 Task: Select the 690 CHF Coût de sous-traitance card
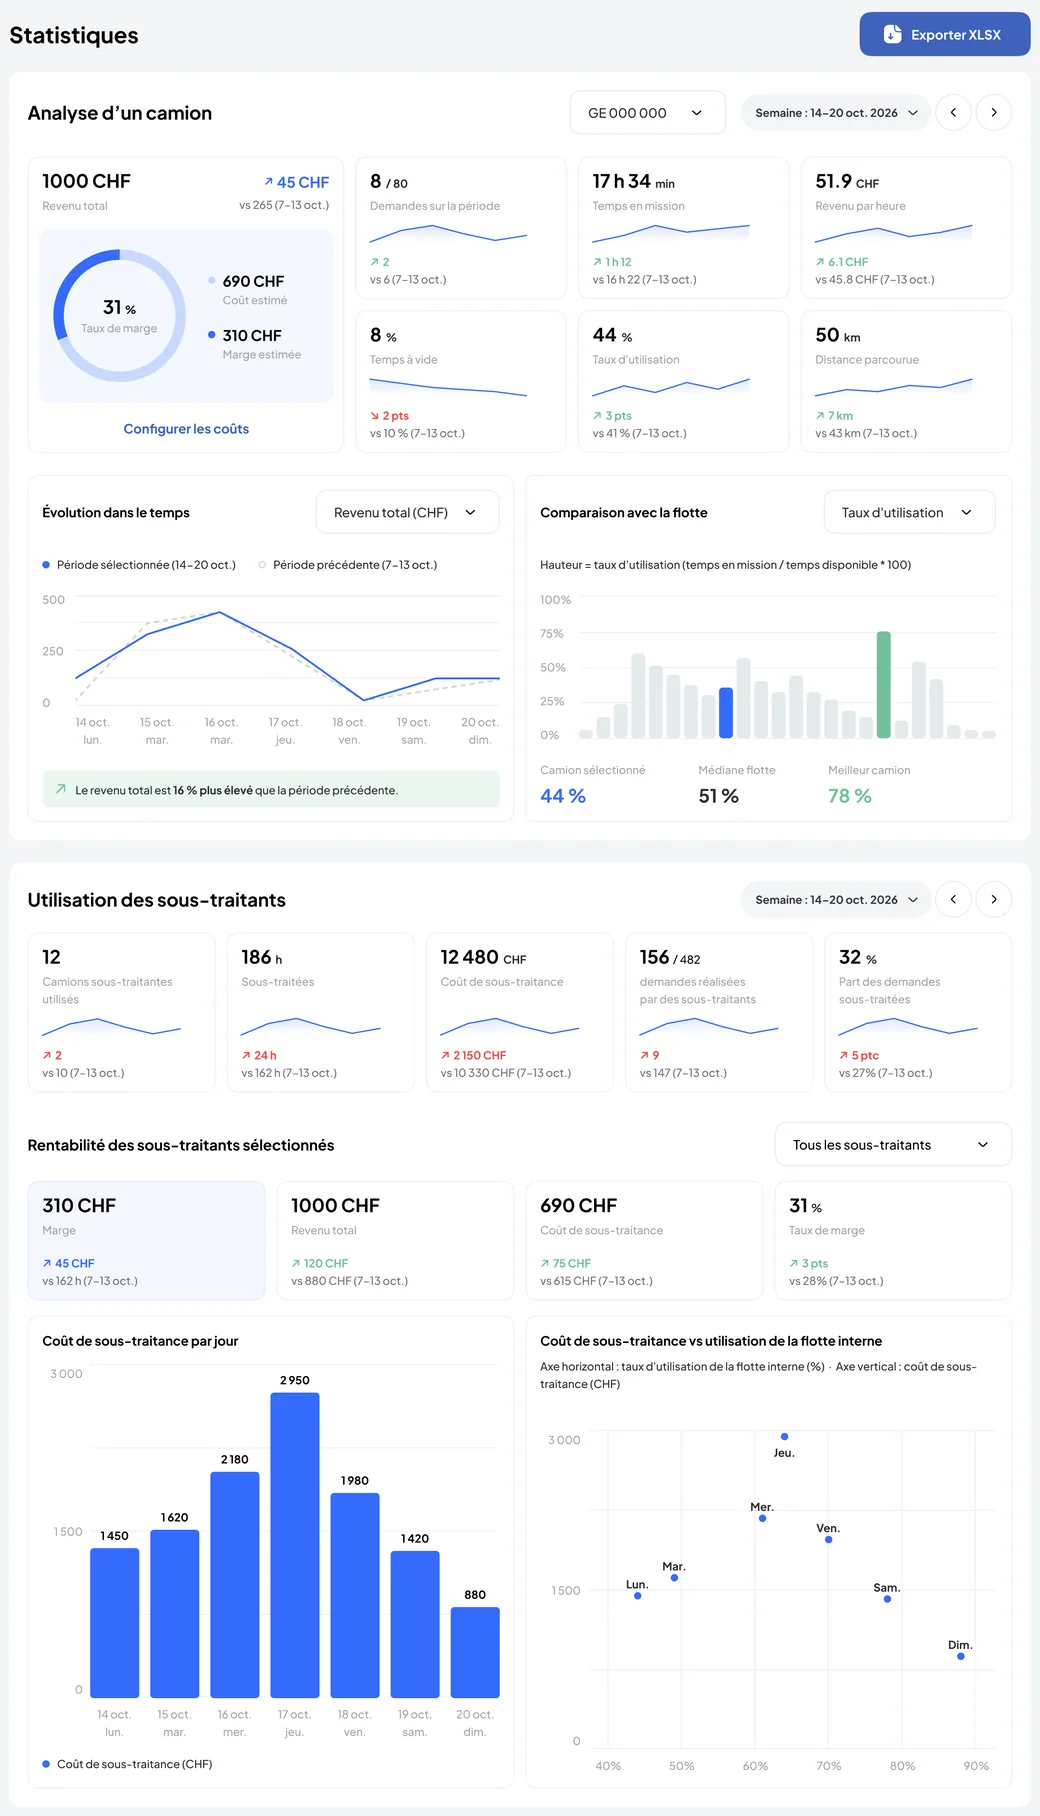(644, 1241)
